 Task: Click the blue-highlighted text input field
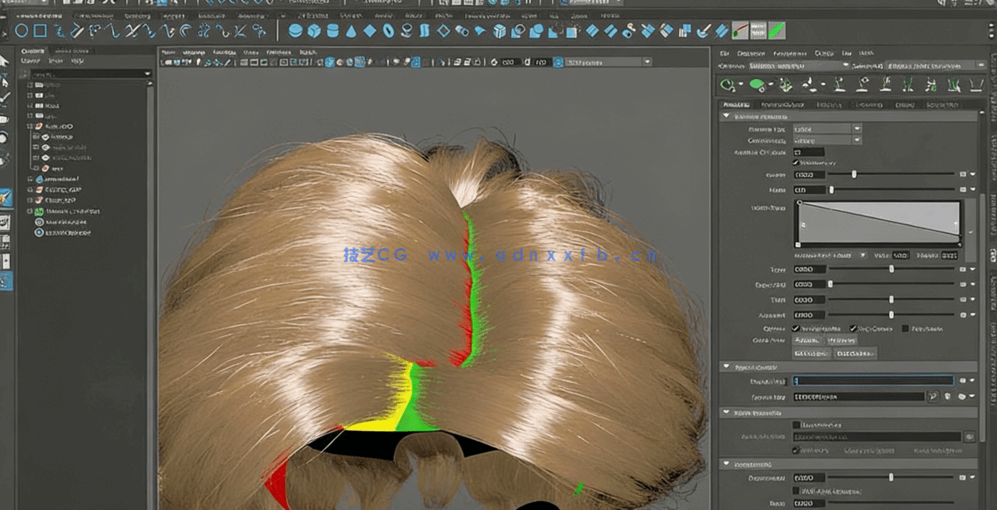[872, 381]
